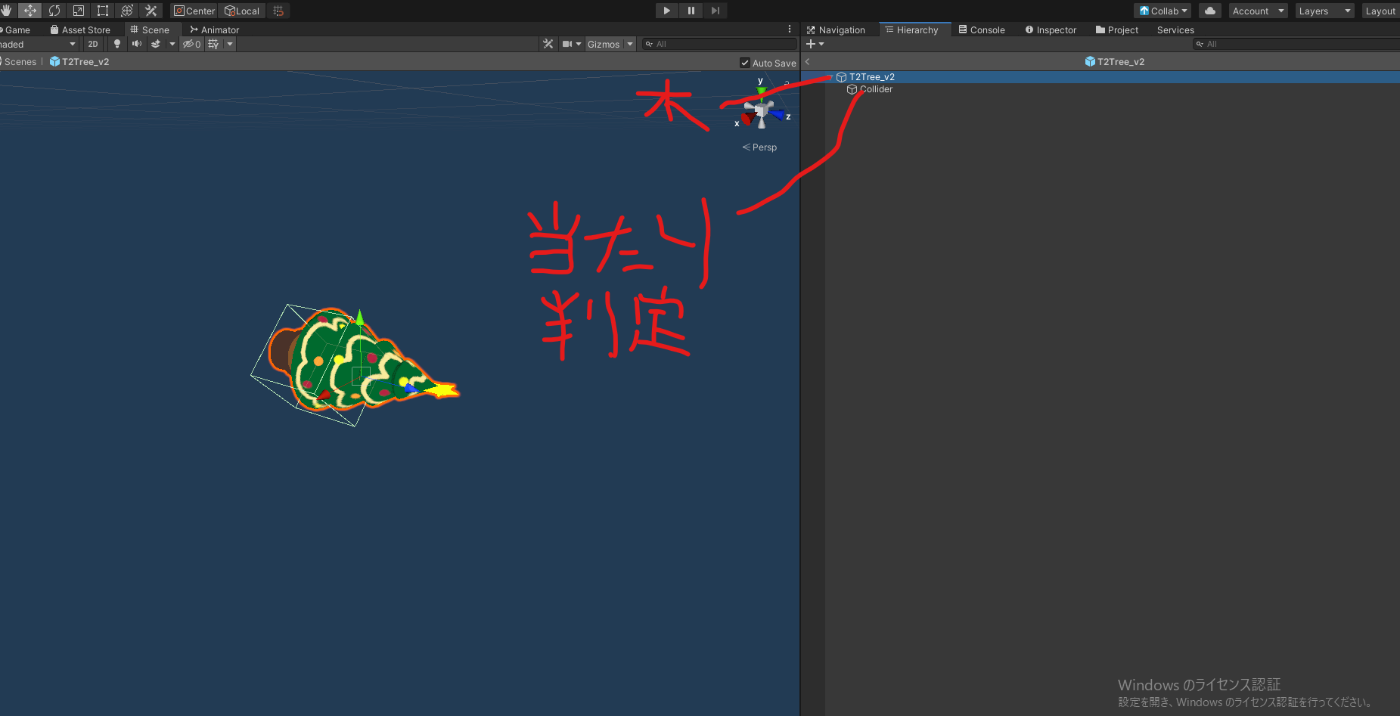Open the custom editor tools
The width and height of the screenshot is (1400, 716).
click(151, 10)
